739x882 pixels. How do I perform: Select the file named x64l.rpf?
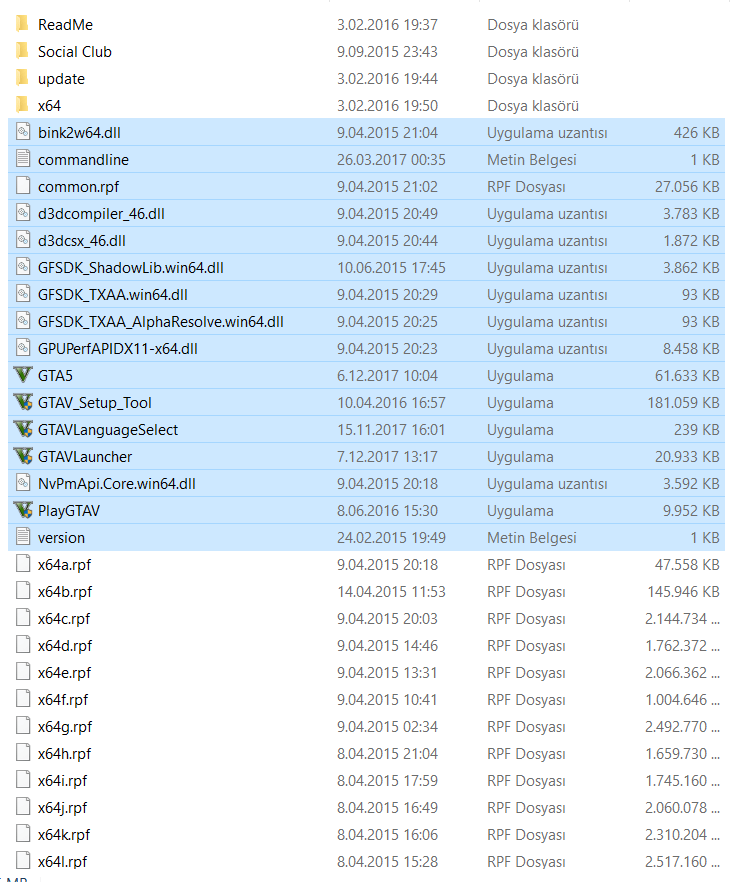[62, 862]
